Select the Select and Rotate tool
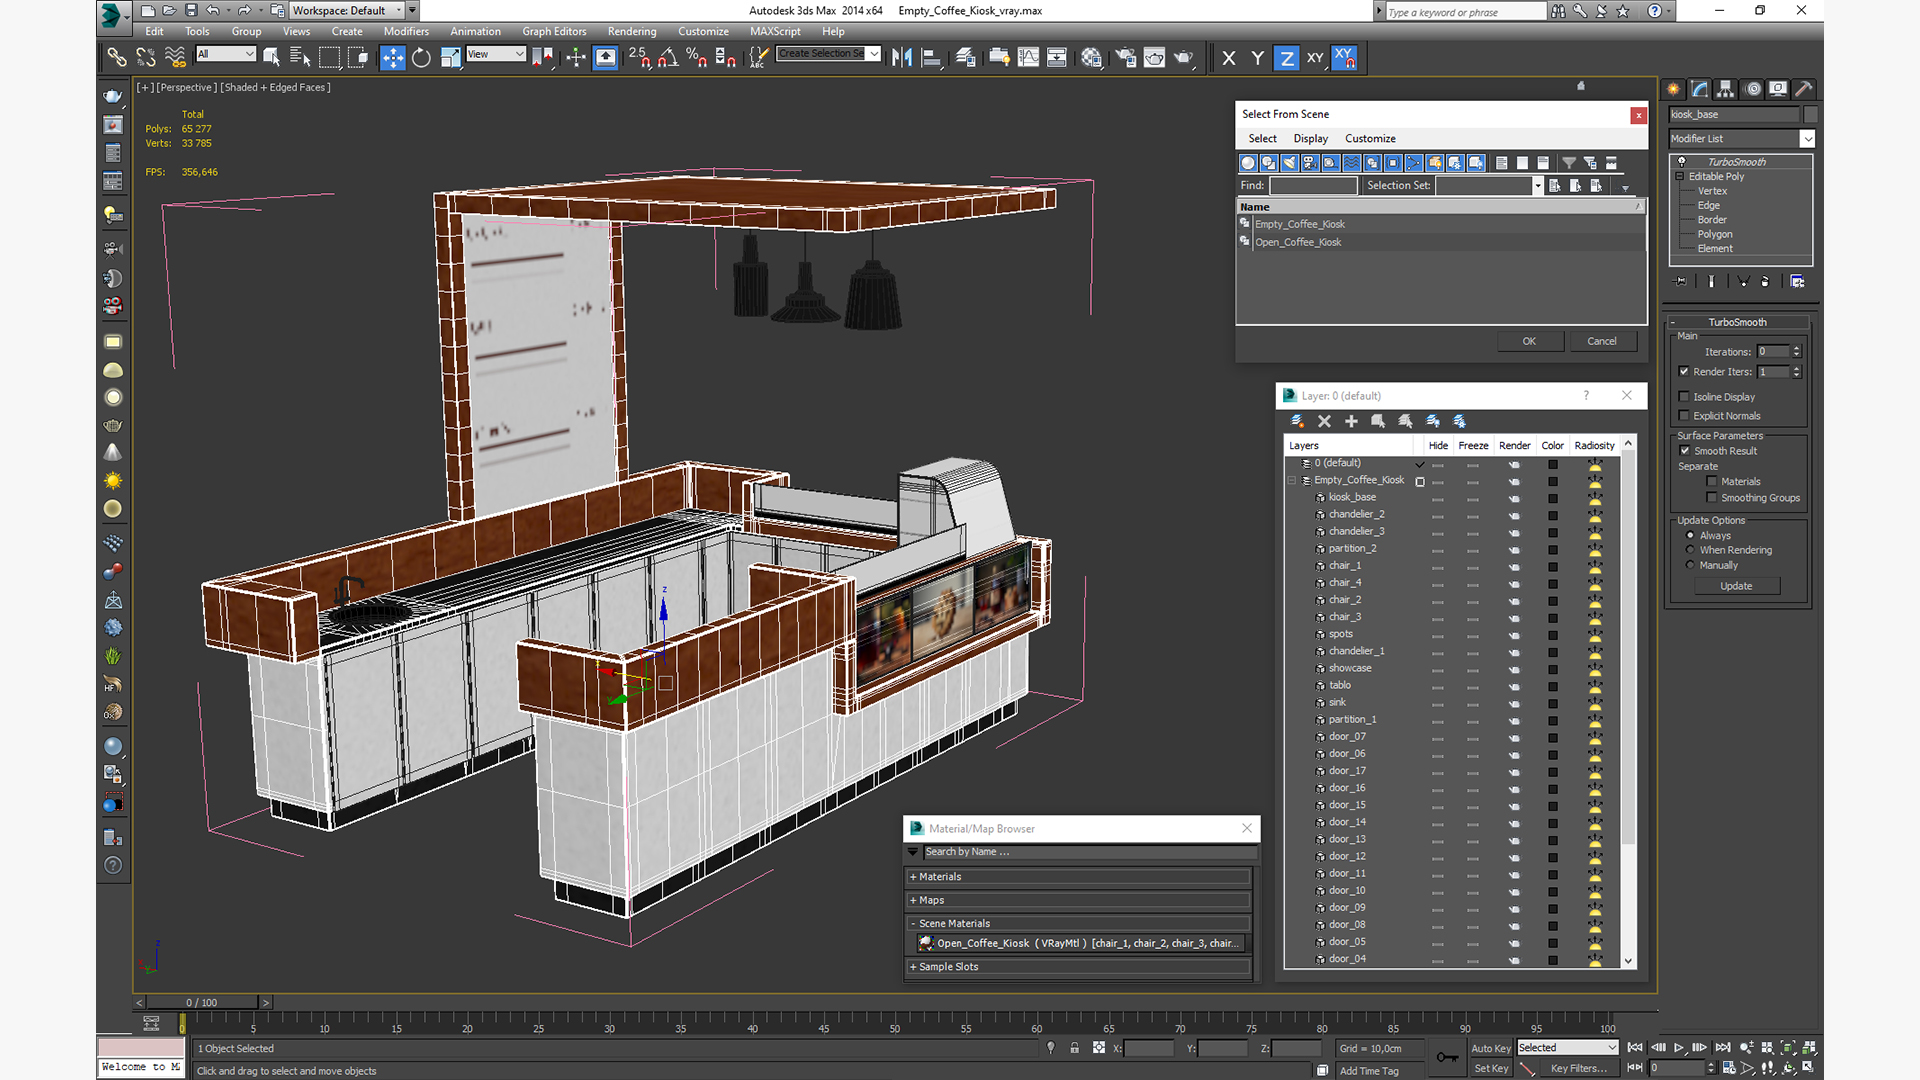This screenshot has width=1920, height=1080. tap(421, 58)
